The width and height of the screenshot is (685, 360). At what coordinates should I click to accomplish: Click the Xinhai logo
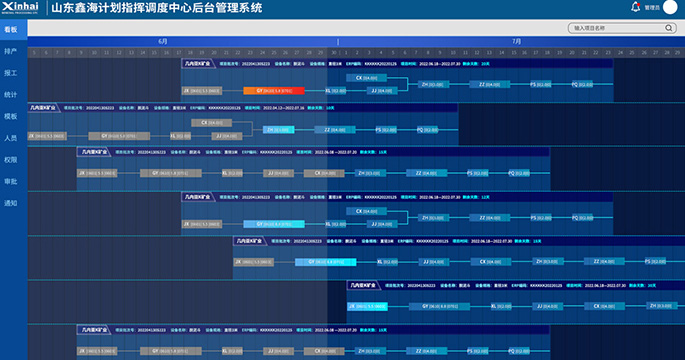pyautogui.click(x=20, y=7)
